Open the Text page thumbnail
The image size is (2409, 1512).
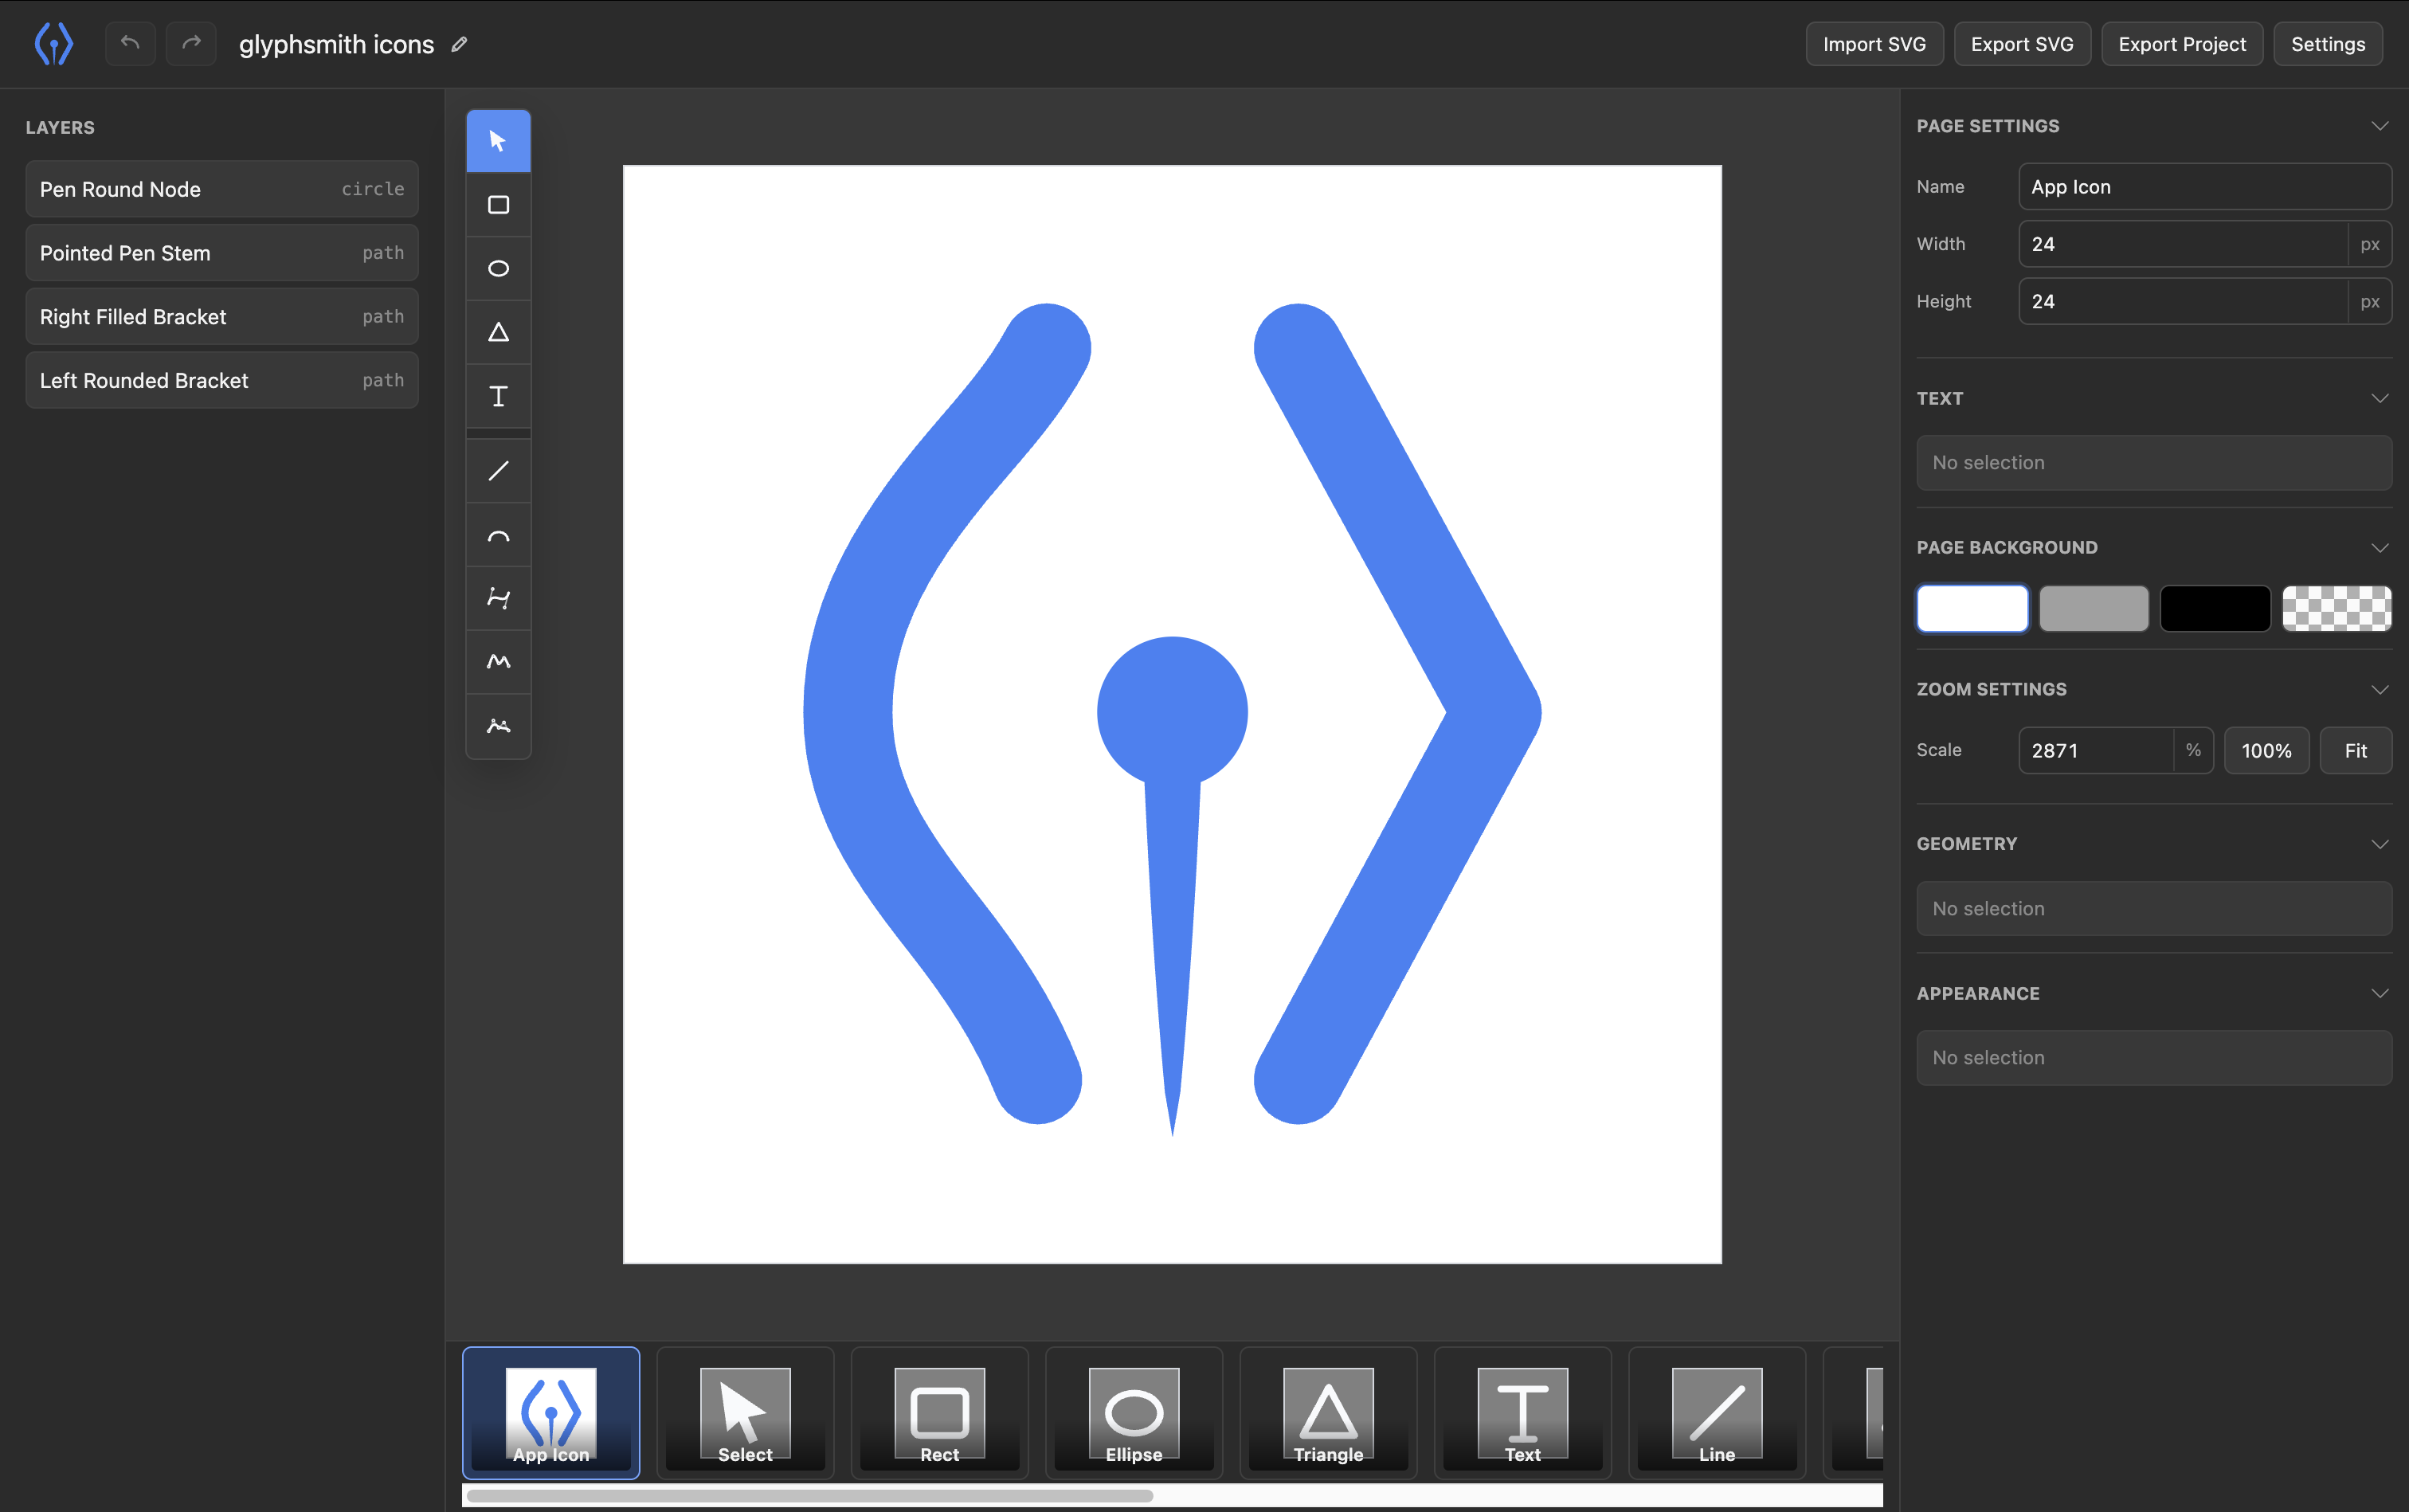pos(1523,1412)
